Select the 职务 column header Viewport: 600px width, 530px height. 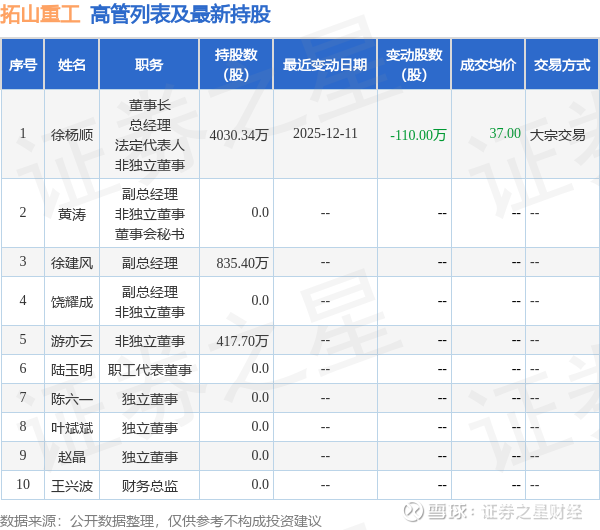pyautogui.click(x=149, y=64)
